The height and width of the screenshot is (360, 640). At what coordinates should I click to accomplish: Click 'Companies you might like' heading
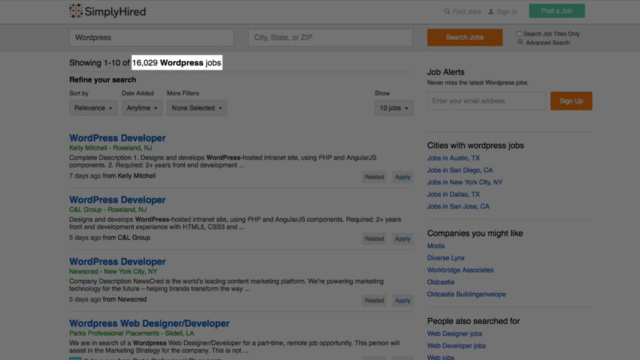click(x=475, y=233)
